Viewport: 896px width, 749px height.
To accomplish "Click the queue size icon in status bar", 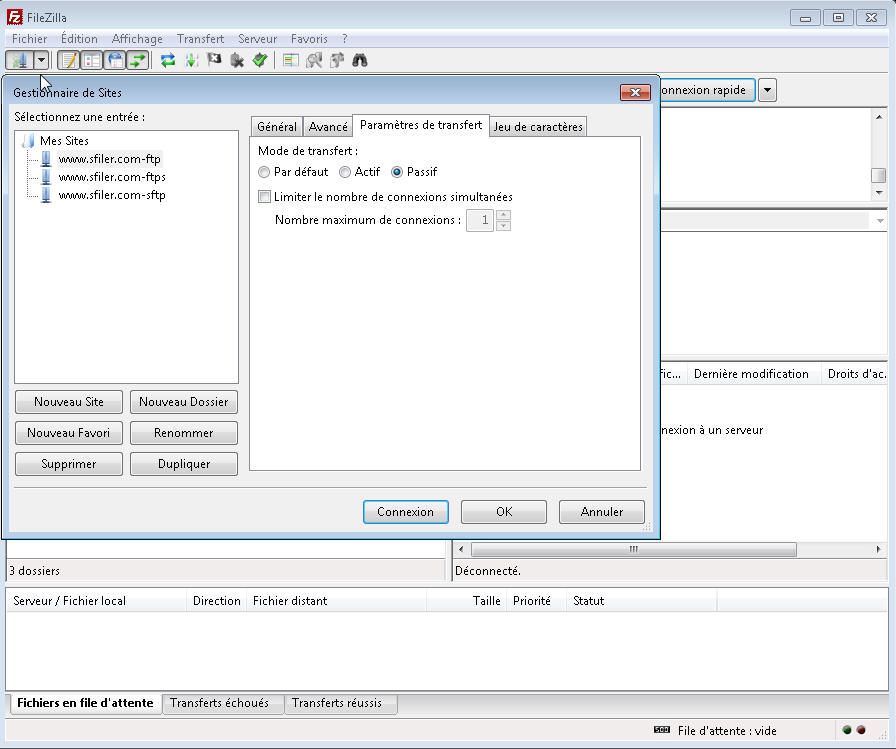I will pos(662,730).
